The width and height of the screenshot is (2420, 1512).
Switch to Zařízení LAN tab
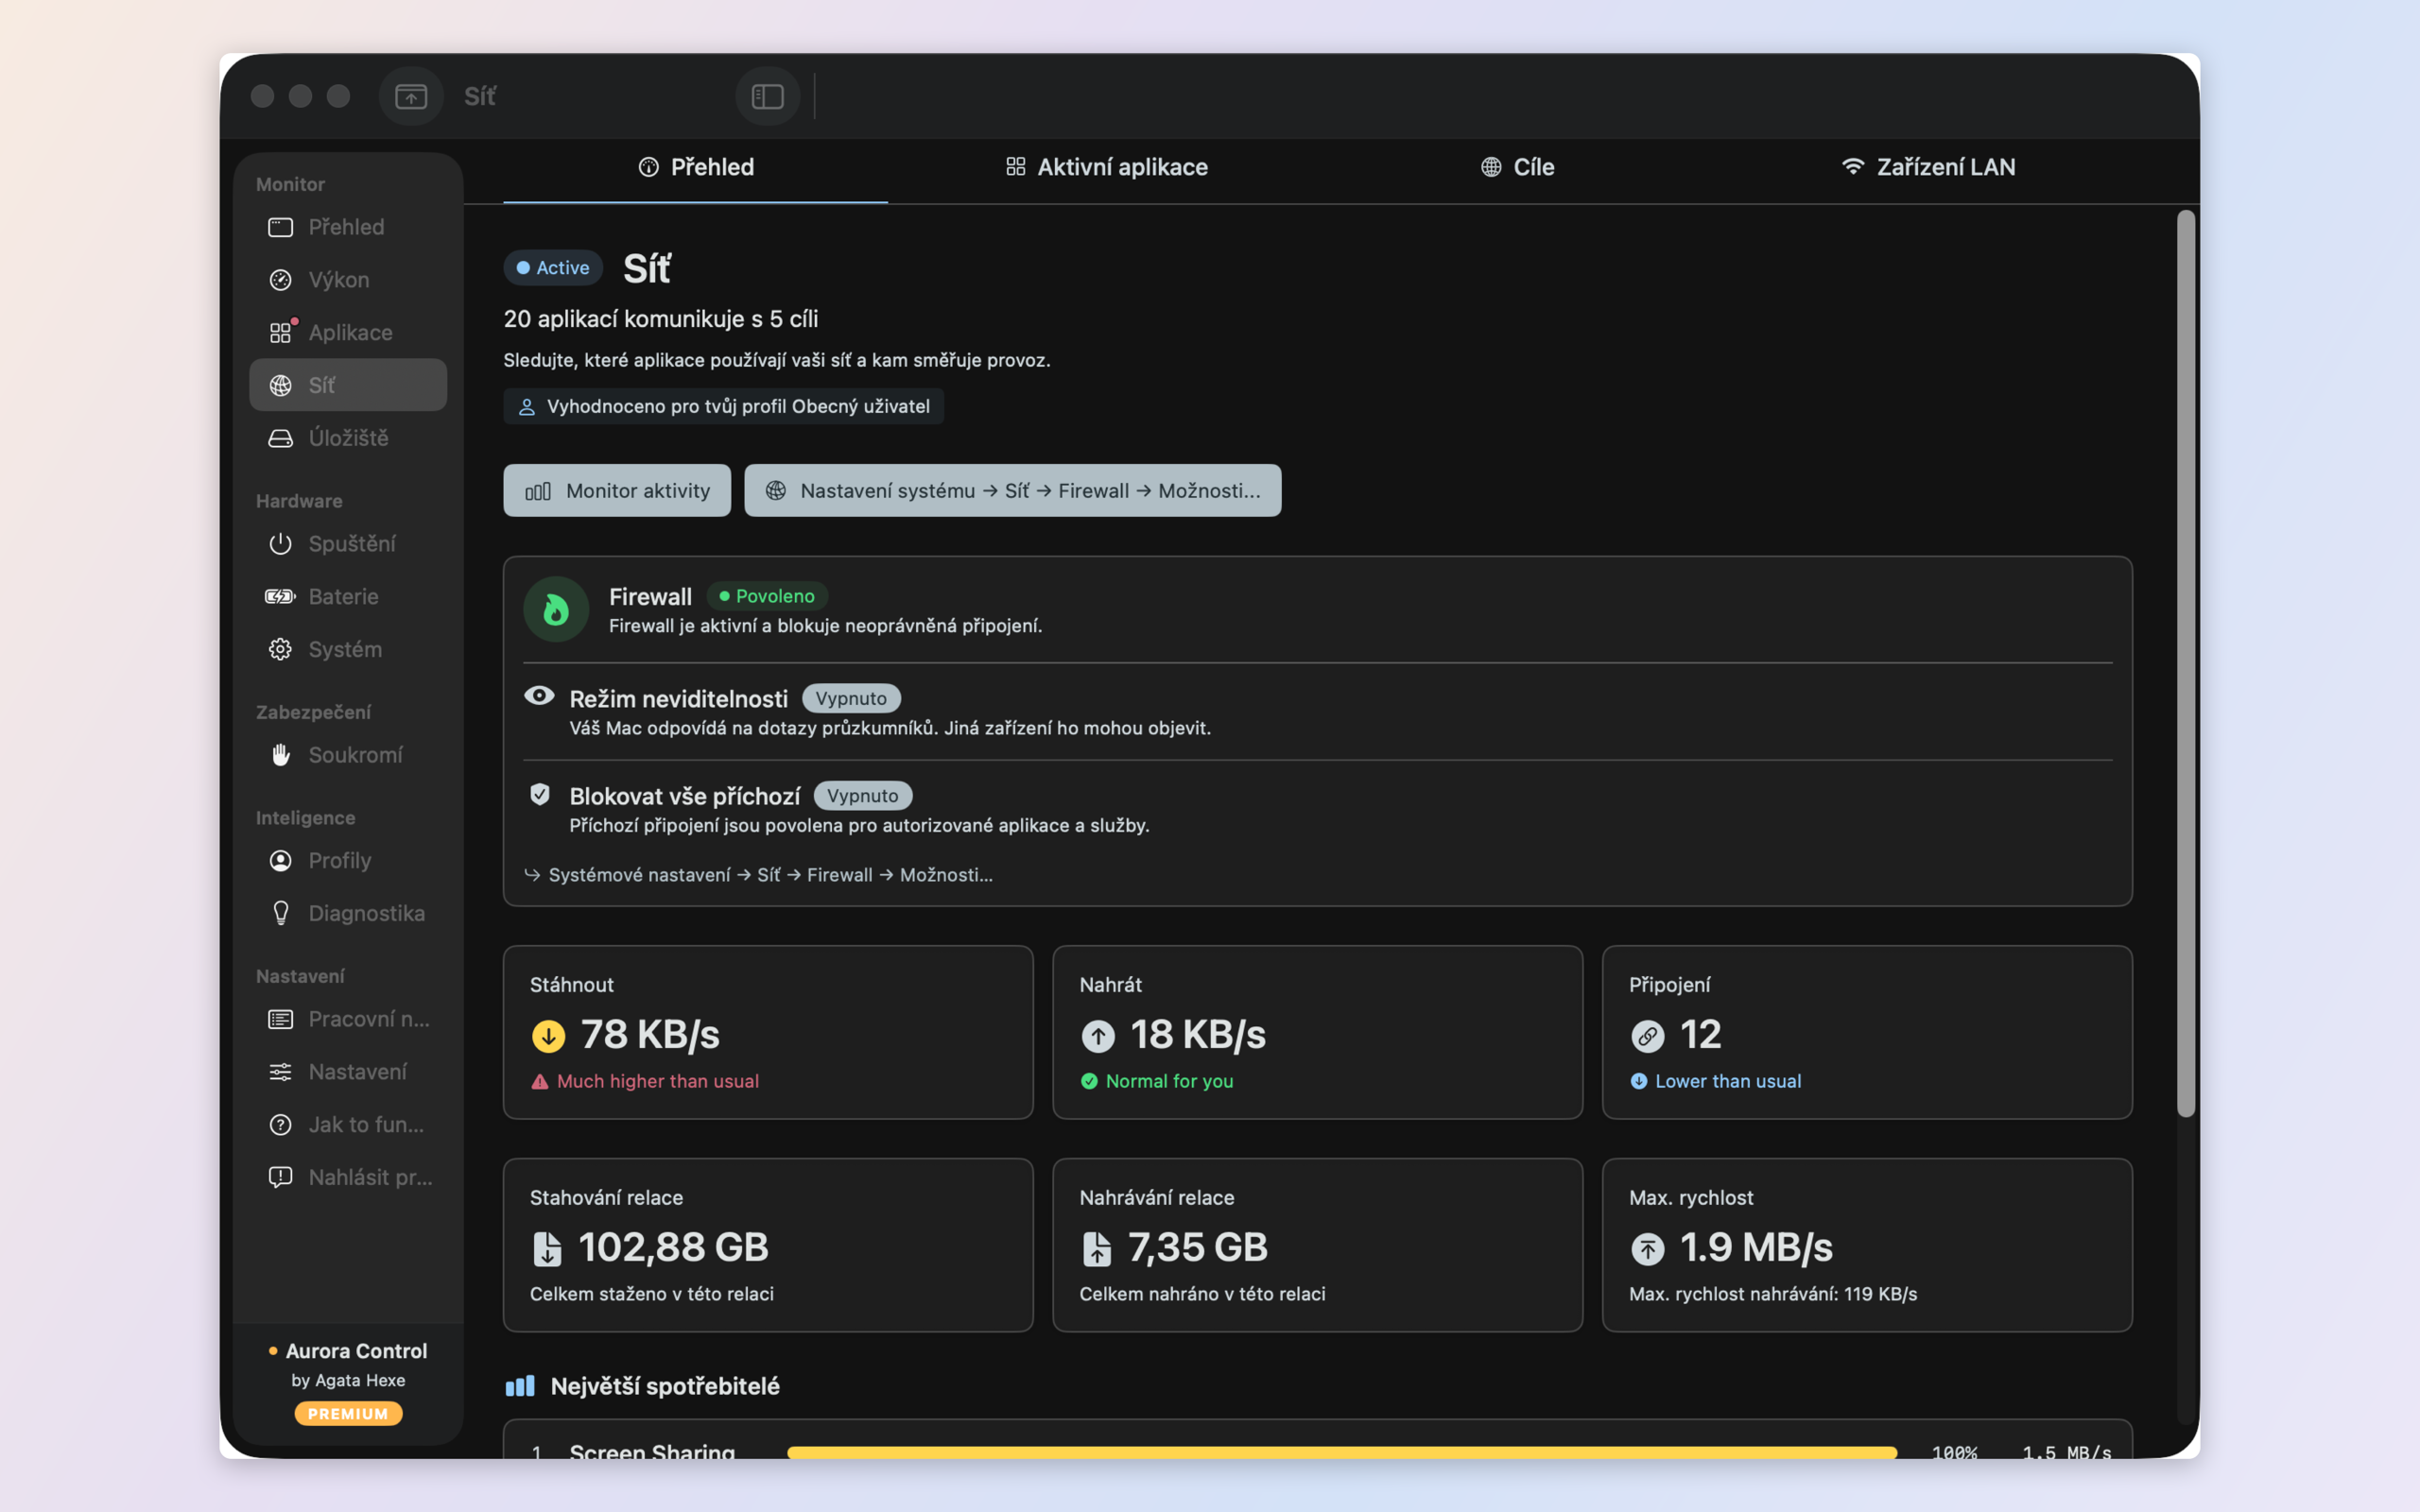[1927, 167]
